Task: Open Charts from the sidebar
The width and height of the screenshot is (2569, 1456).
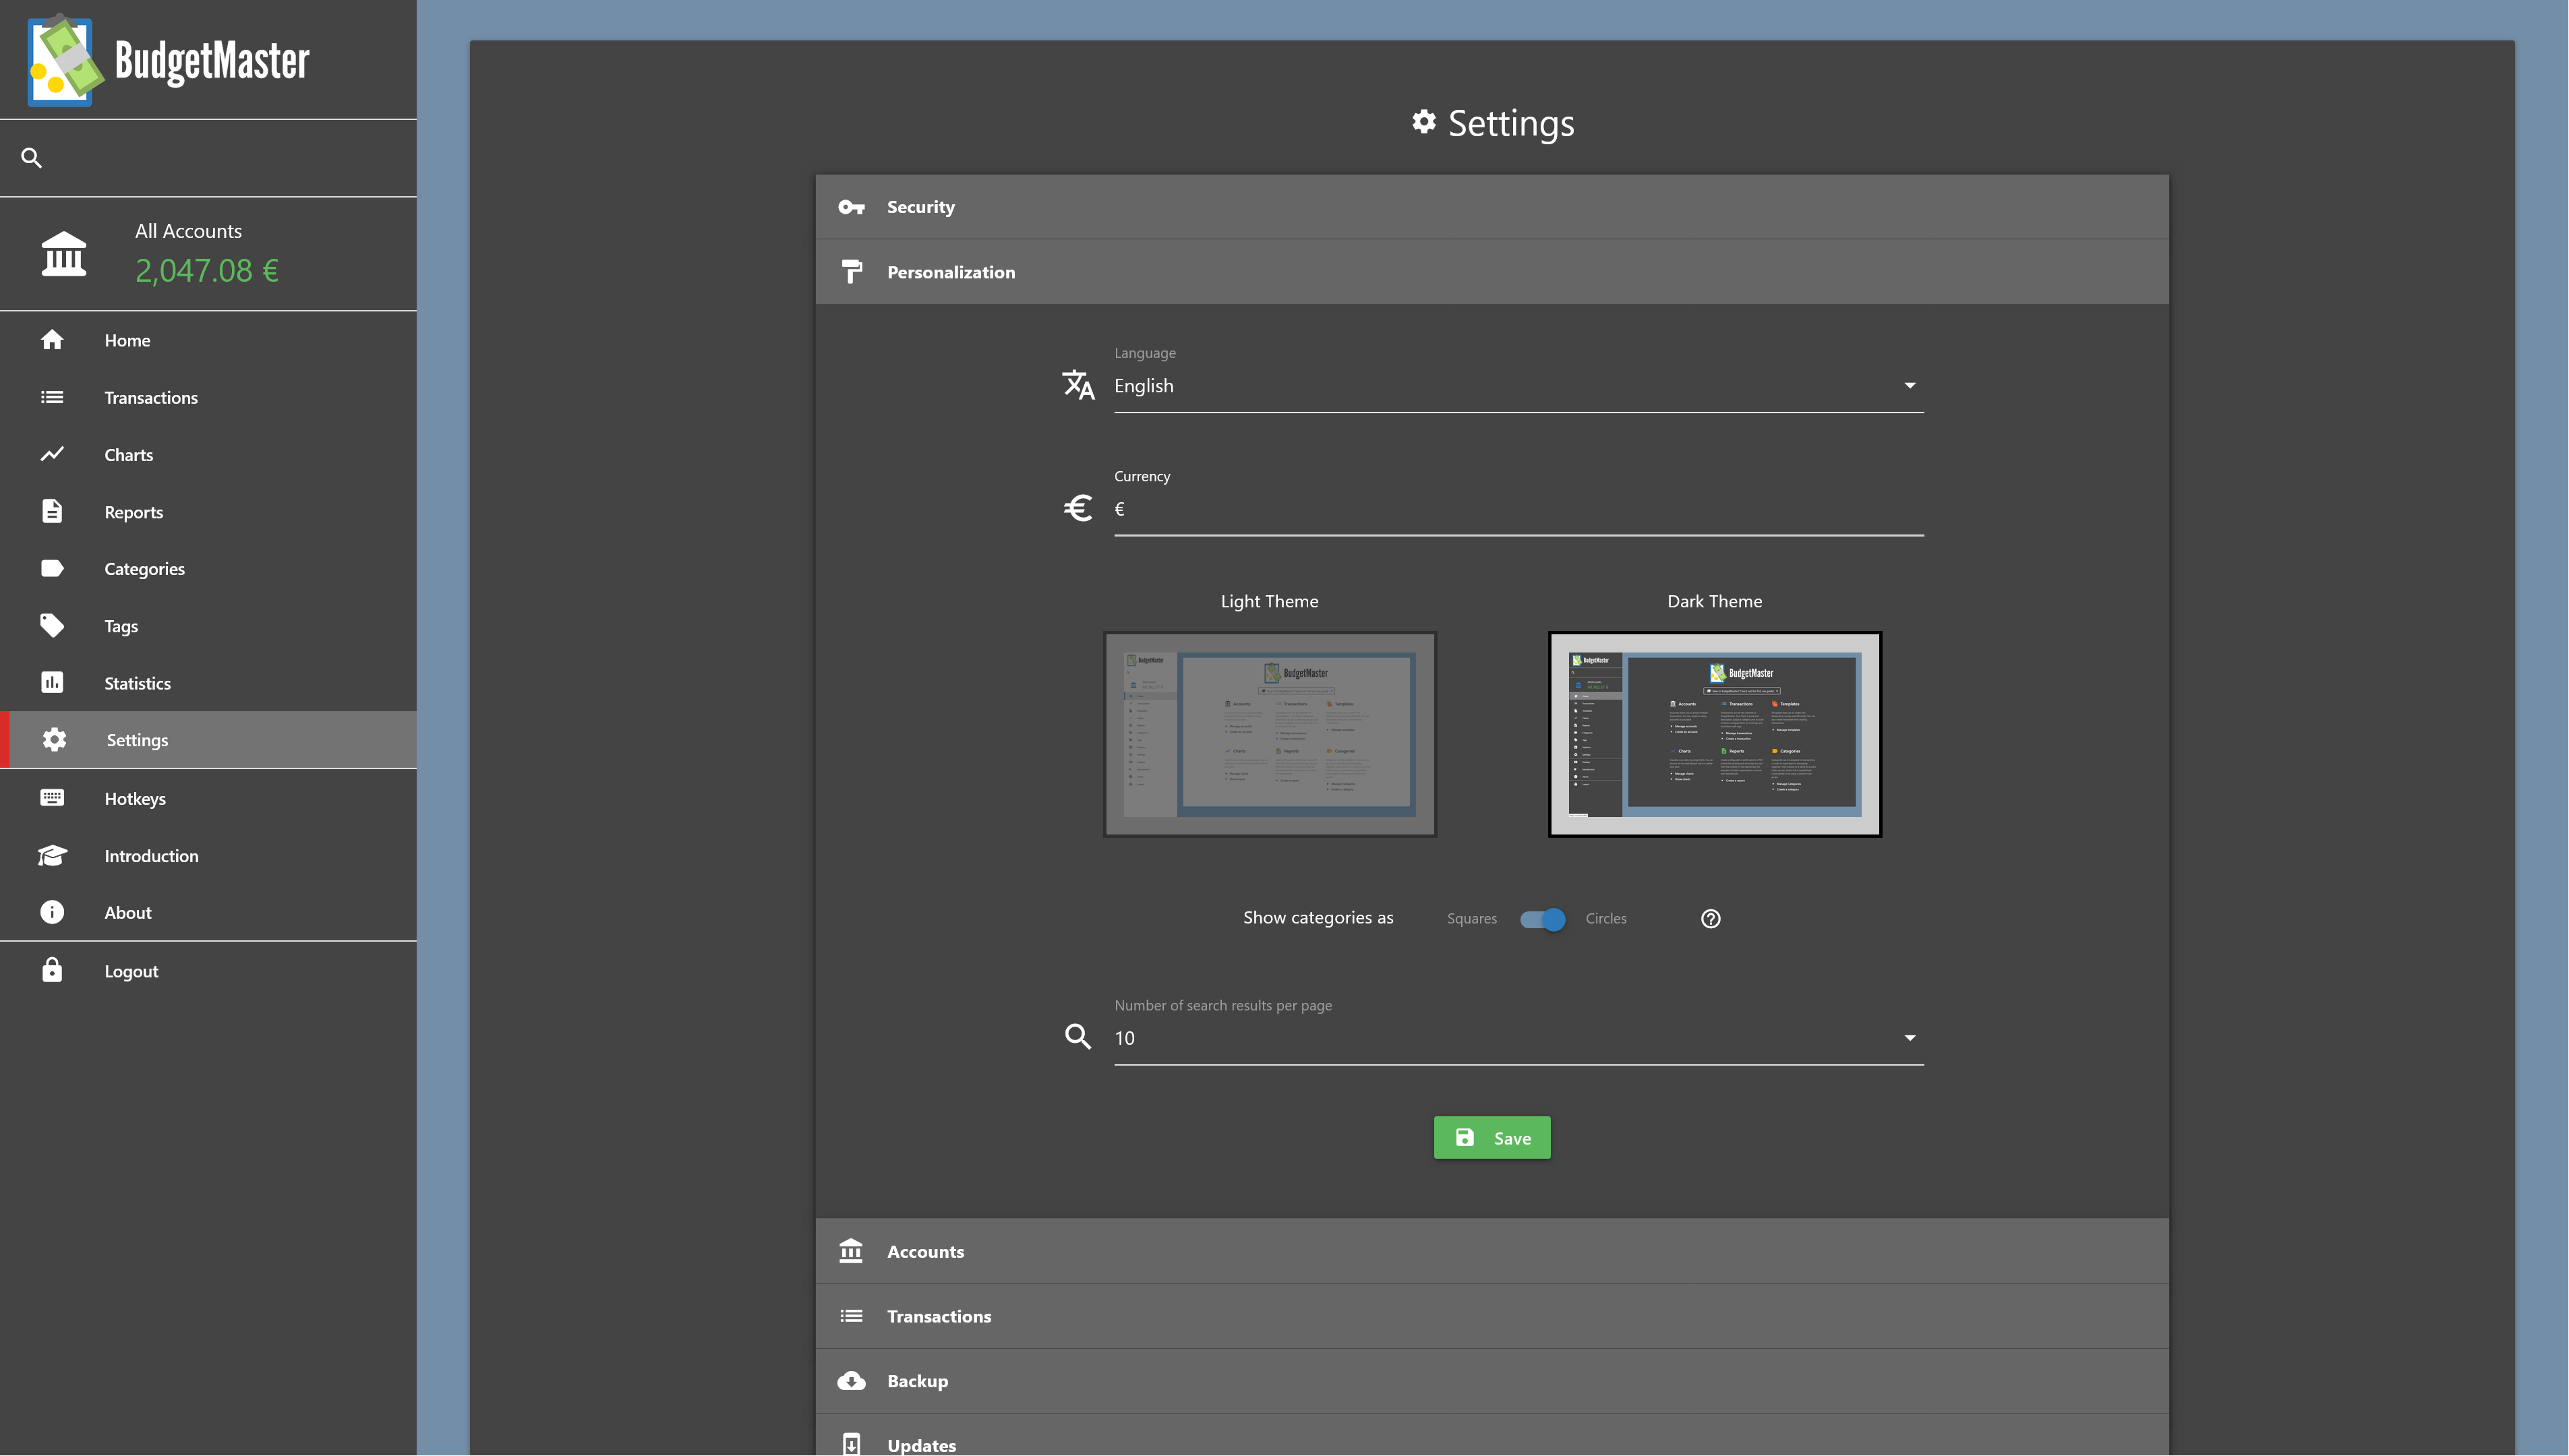Action: pyautogui.click(x=208, y=454)
